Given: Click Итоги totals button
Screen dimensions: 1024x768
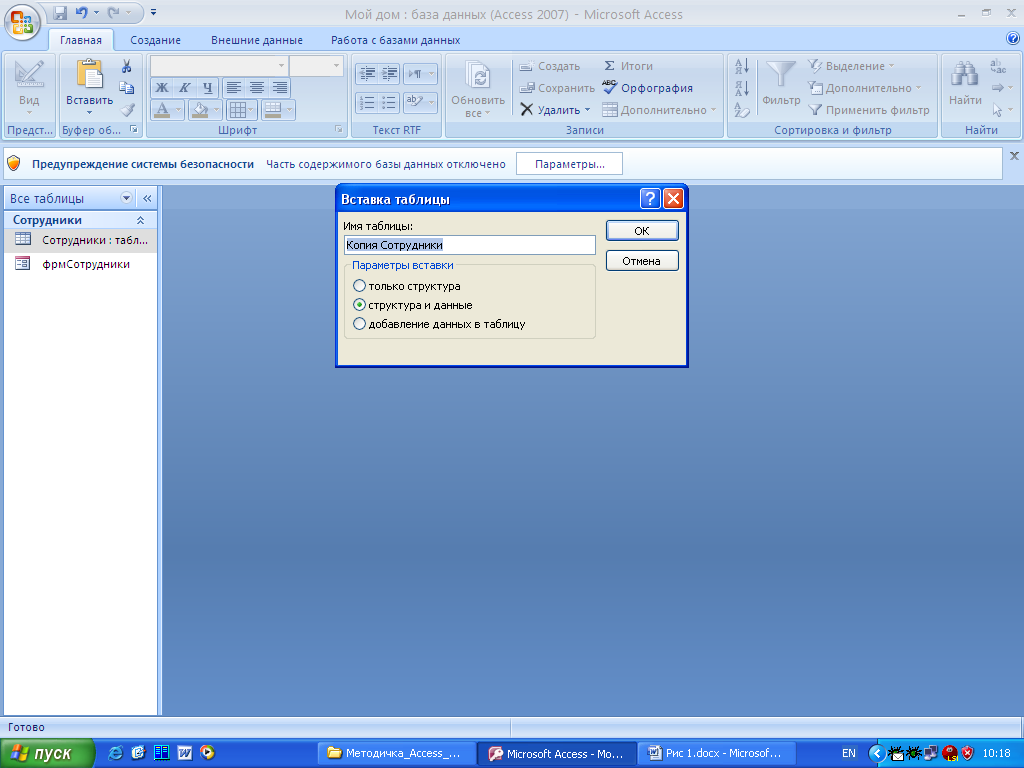Looking at the screenshot, I should (628, 66).
